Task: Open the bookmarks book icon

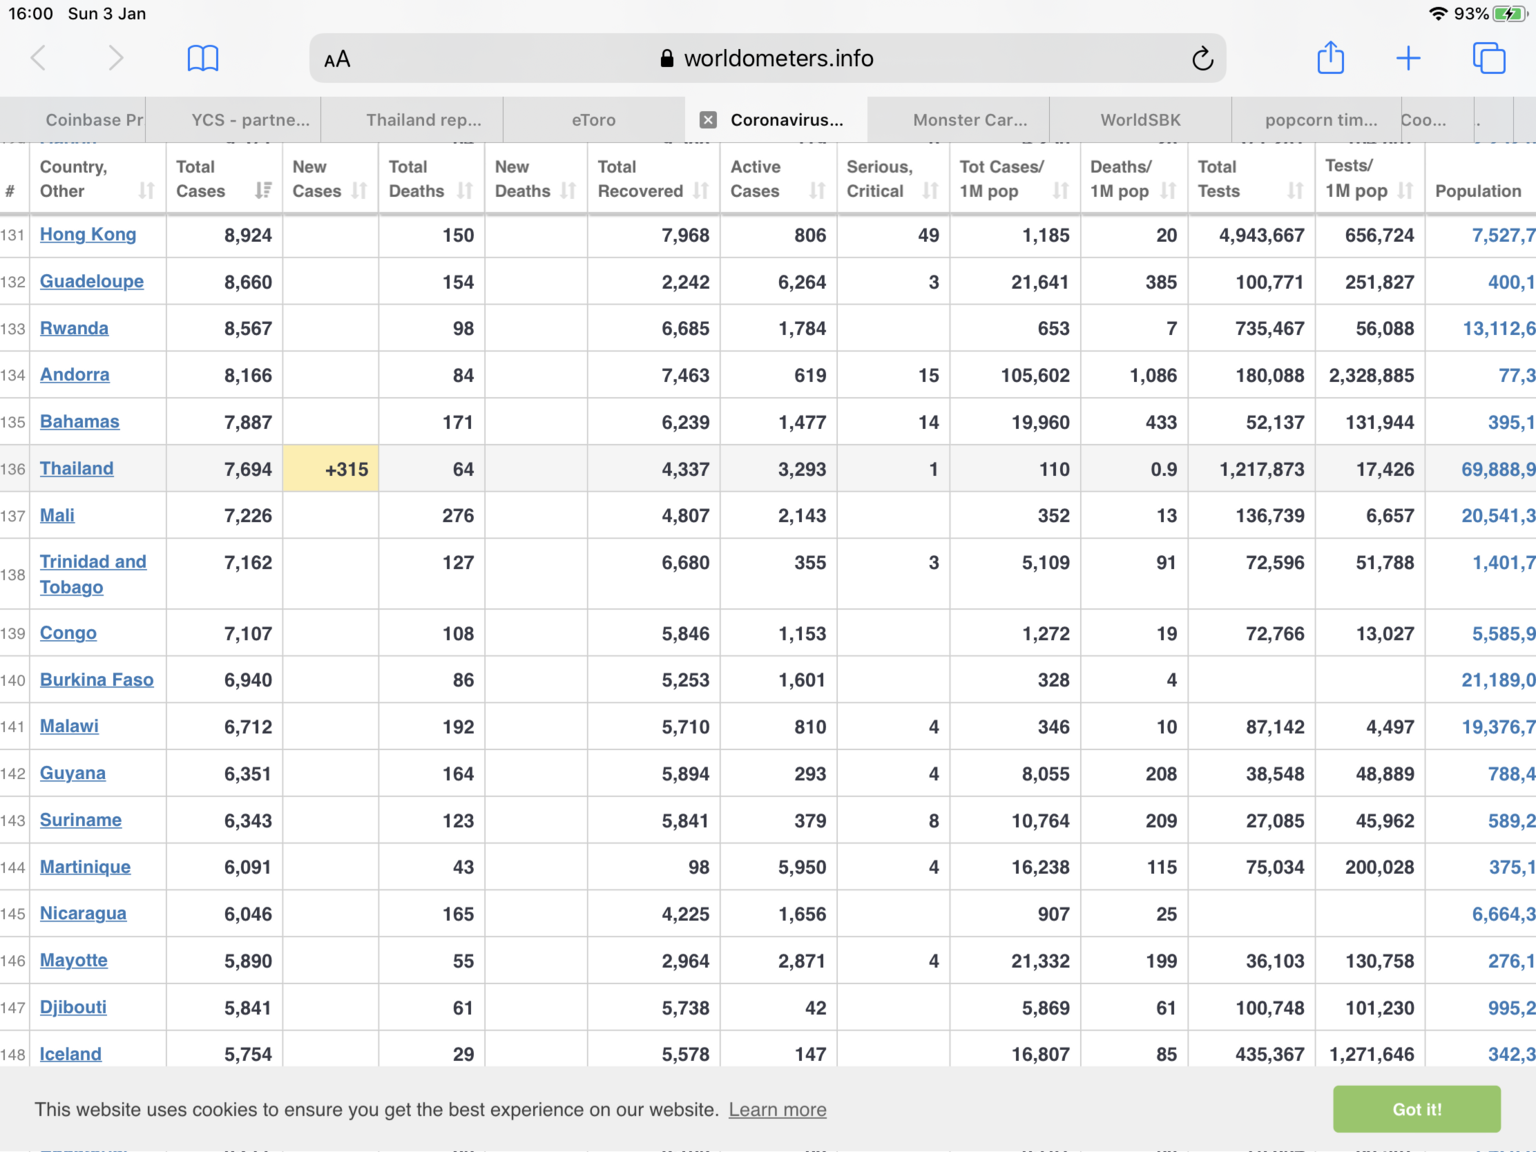Action: coord(203,58)
